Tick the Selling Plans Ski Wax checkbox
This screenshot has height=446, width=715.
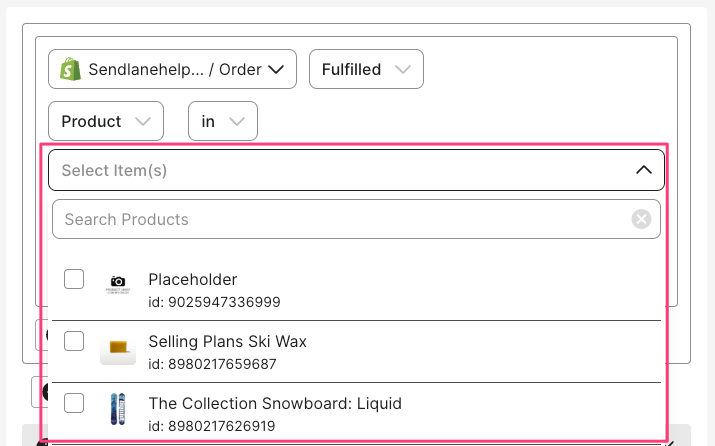(x=74, y=341)
